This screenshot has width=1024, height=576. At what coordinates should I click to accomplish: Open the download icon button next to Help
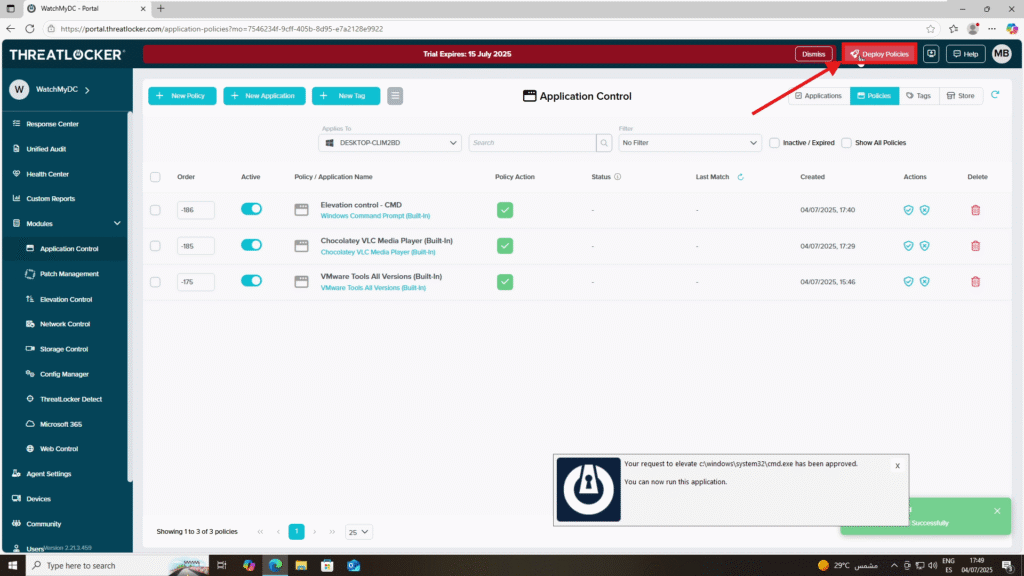tap(931, 54)
